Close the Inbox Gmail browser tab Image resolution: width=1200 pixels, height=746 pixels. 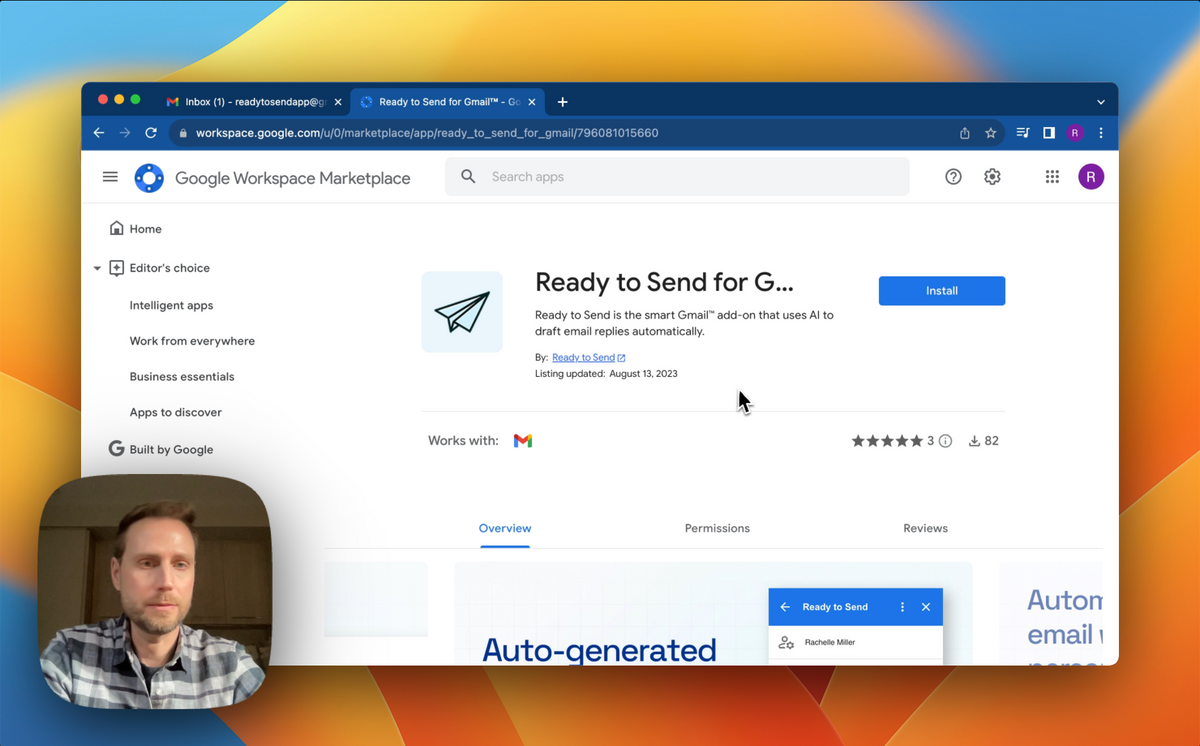point(338,102)
